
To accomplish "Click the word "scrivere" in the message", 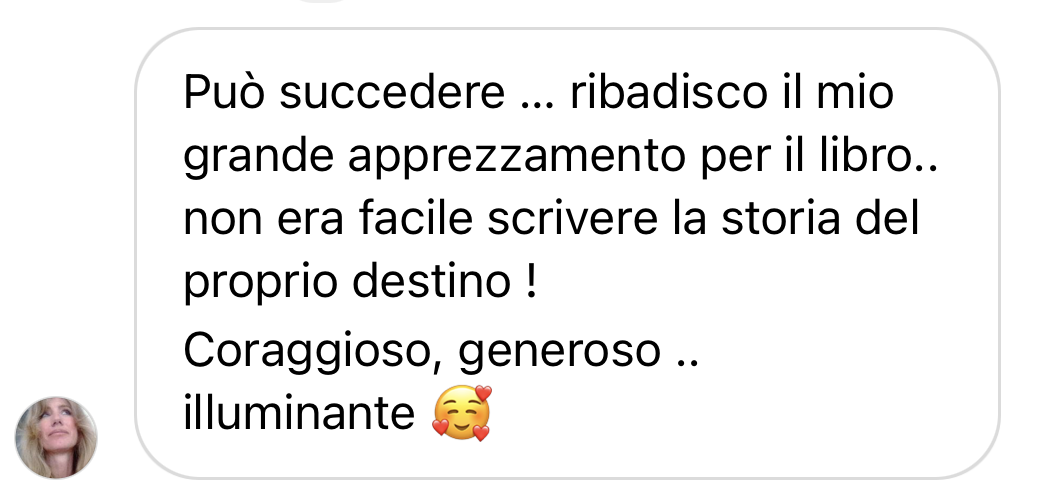I will 572,219.
